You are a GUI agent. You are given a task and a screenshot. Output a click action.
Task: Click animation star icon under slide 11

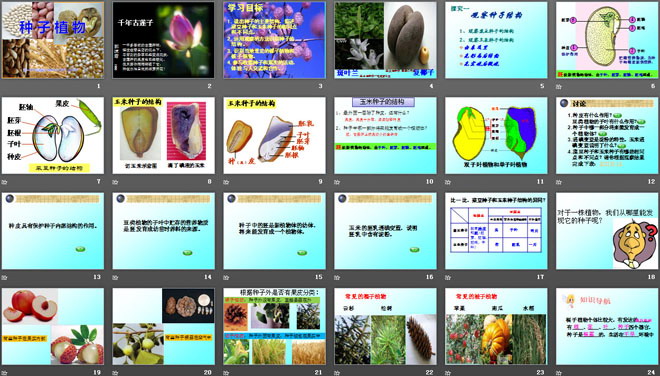(x=448, y=182)
